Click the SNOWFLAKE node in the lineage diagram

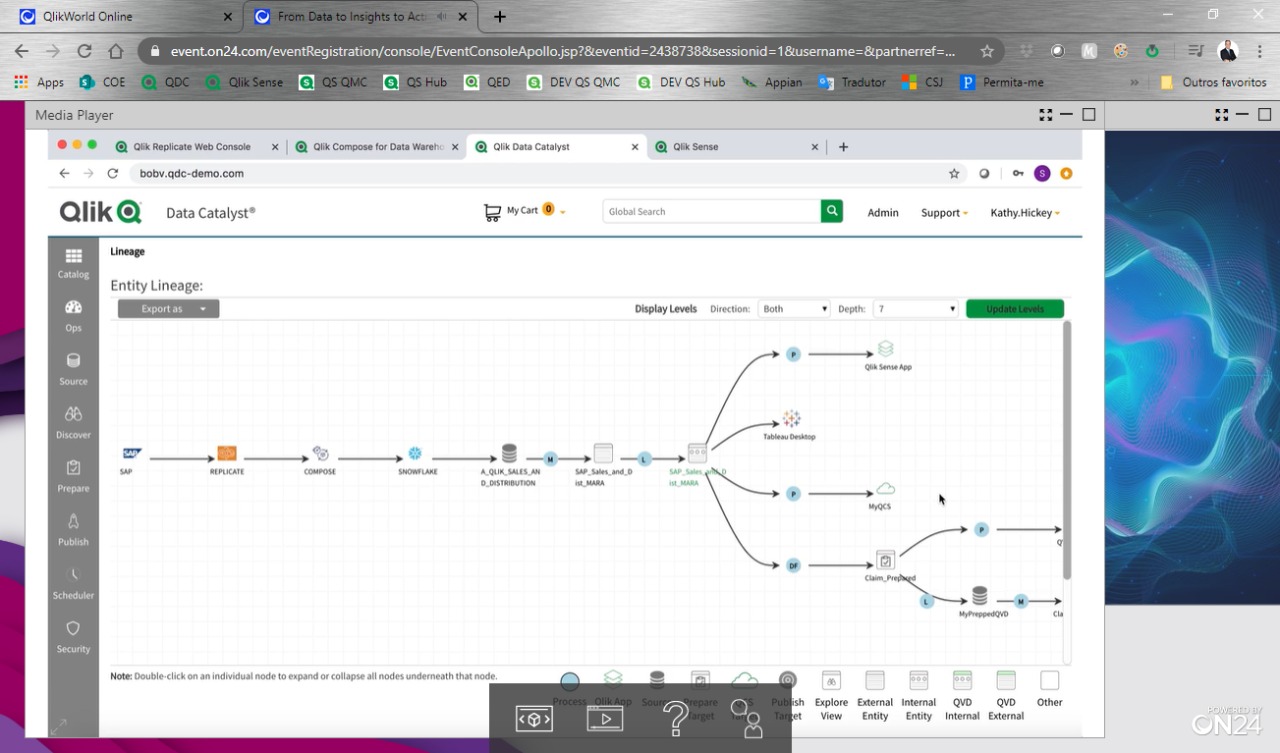[x=413, y=451]
